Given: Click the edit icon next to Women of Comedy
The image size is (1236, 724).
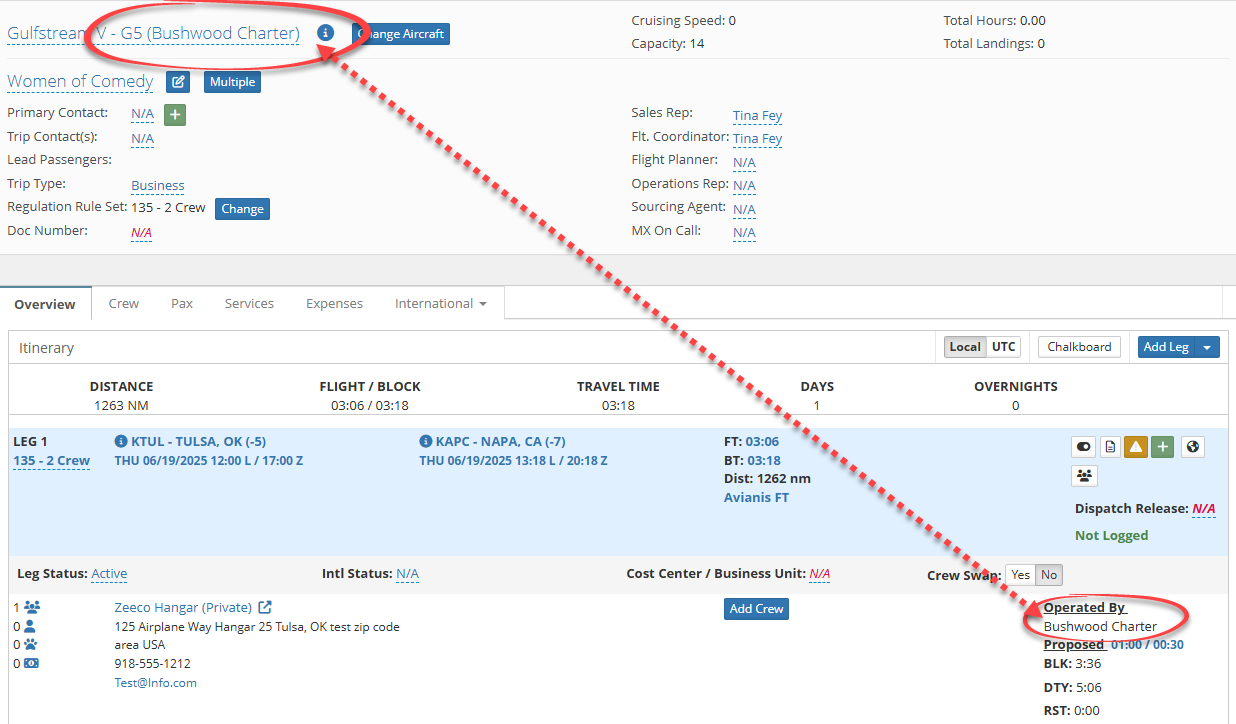Looking at the screenshot, I should pos(178,82).
